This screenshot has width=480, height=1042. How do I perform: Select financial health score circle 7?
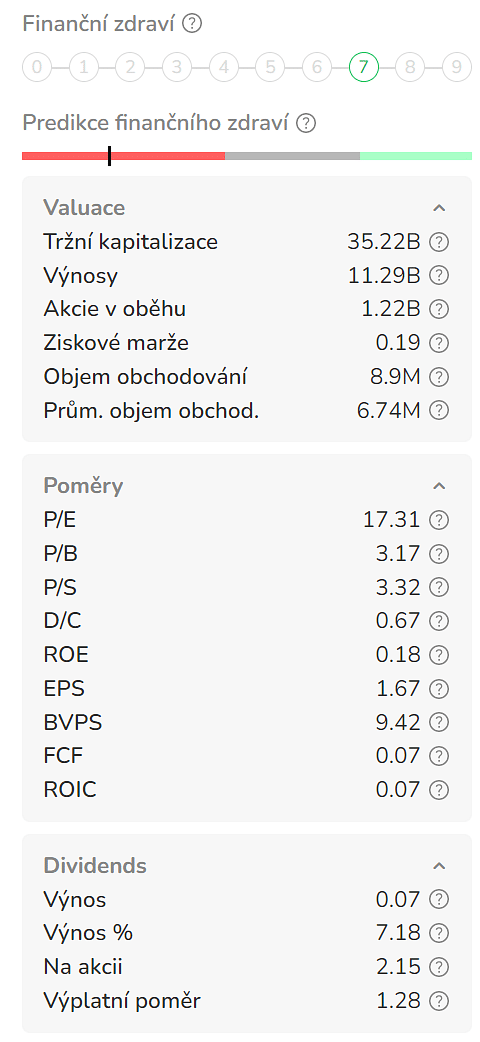364,67
